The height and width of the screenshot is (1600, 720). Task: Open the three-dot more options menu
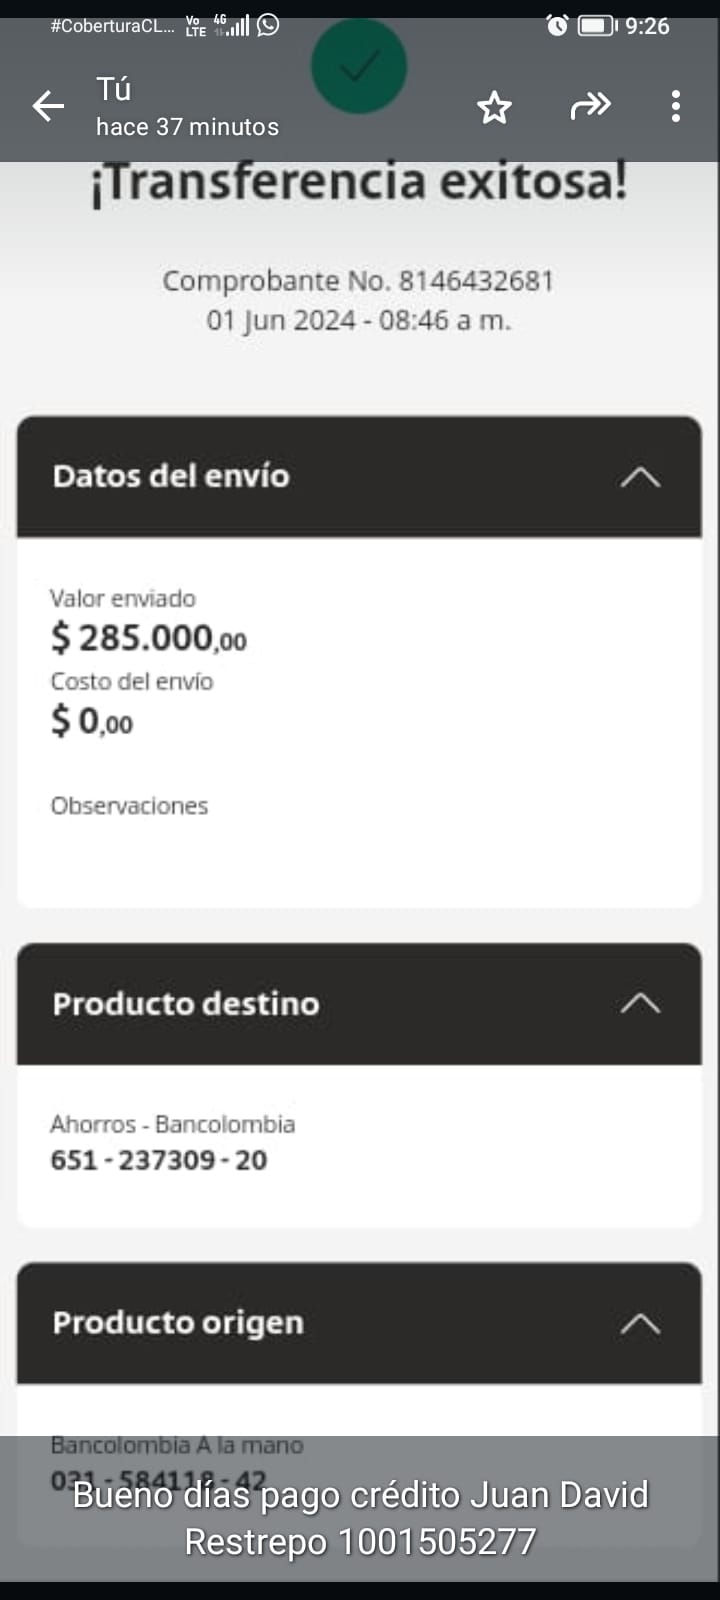point(676,106)
